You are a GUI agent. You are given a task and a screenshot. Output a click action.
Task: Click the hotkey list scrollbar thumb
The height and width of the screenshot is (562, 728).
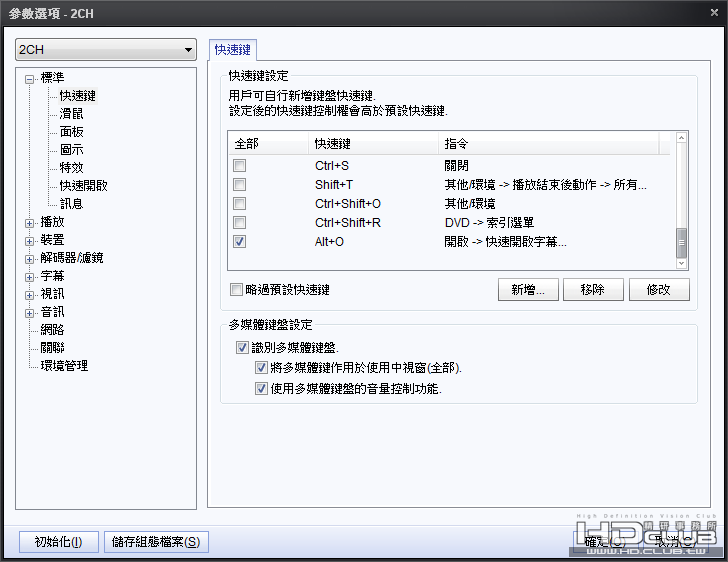pyautogui.click(x=681, y=243)
